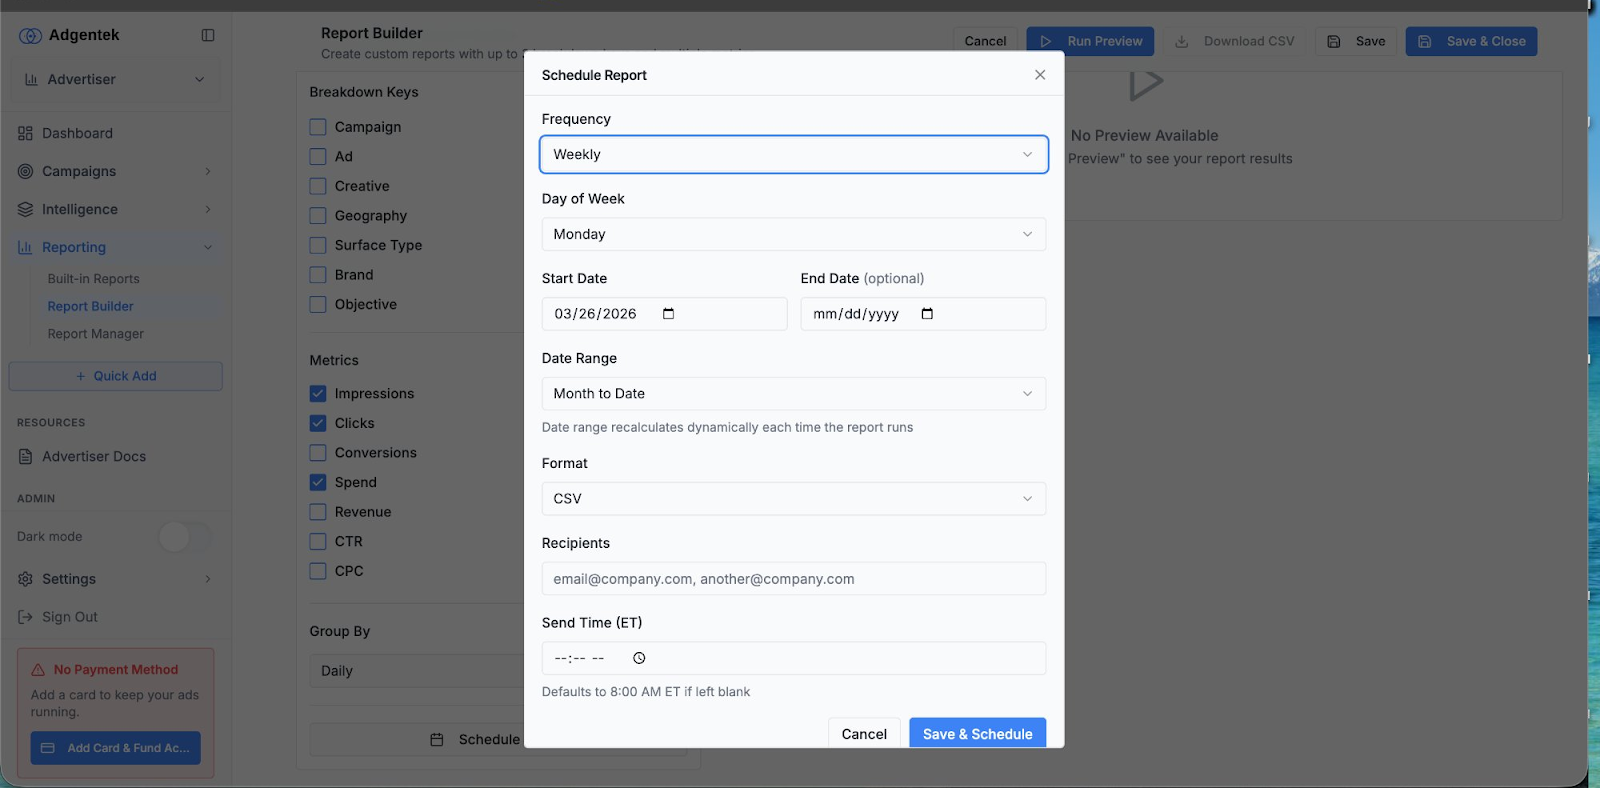Image resolution: width=1600 pixels, height=788 pixels.
Task: Click the Sign Out icon
Action: (25, 617)
